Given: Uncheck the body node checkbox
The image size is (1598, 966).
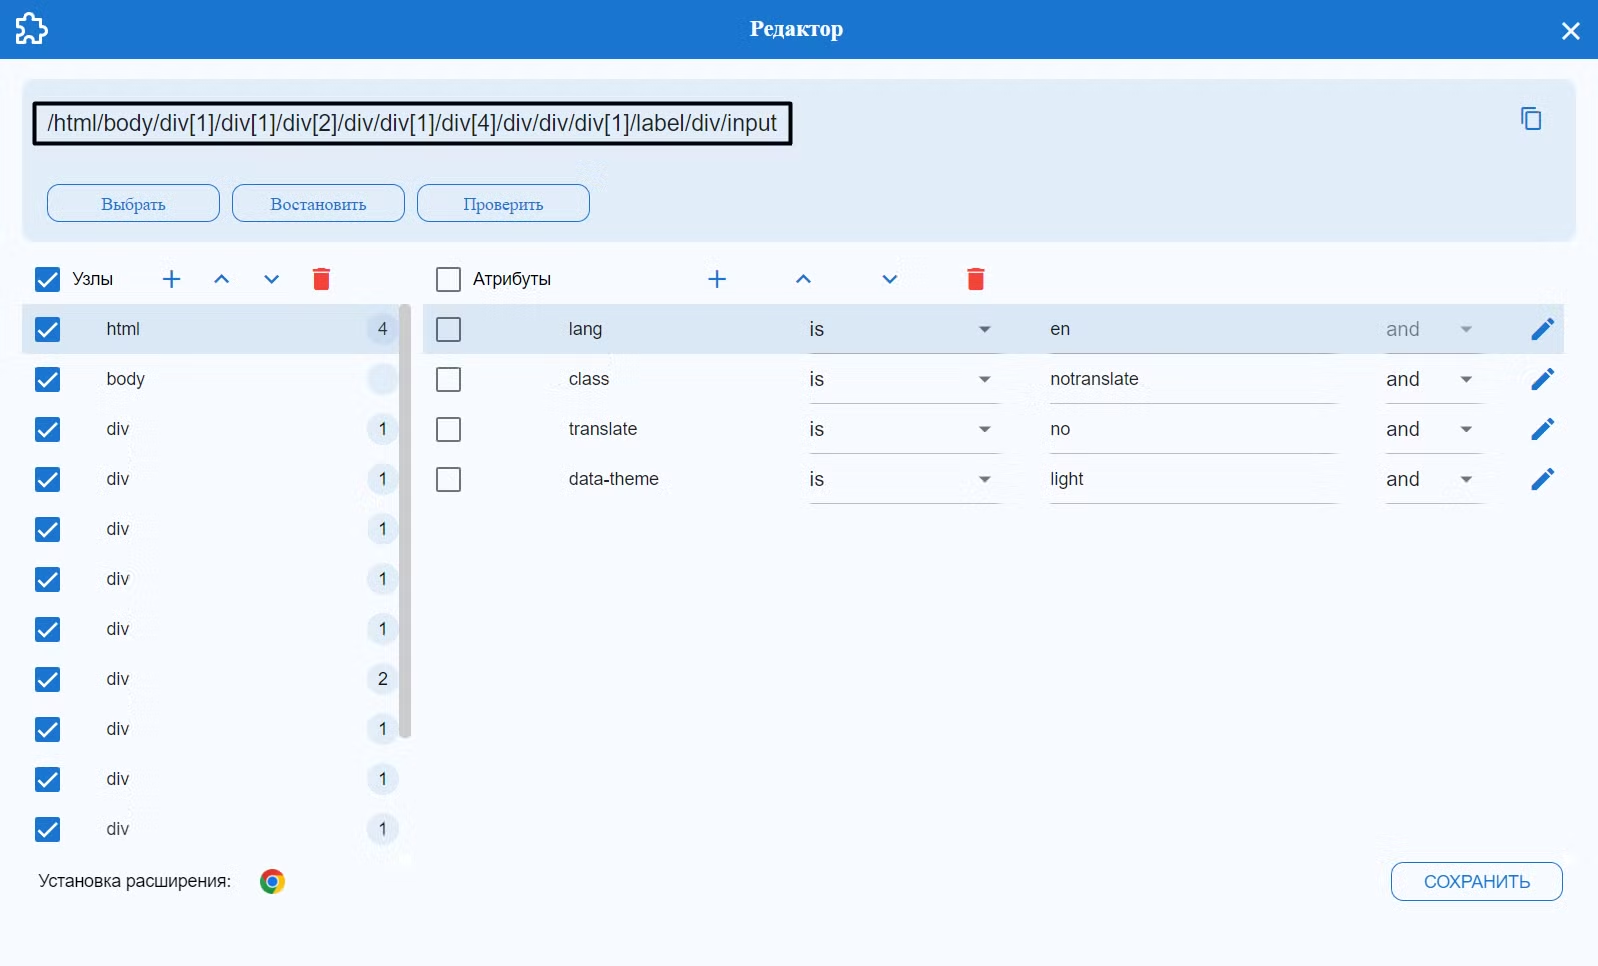Looking at the screenshot, I should (47, 379).
